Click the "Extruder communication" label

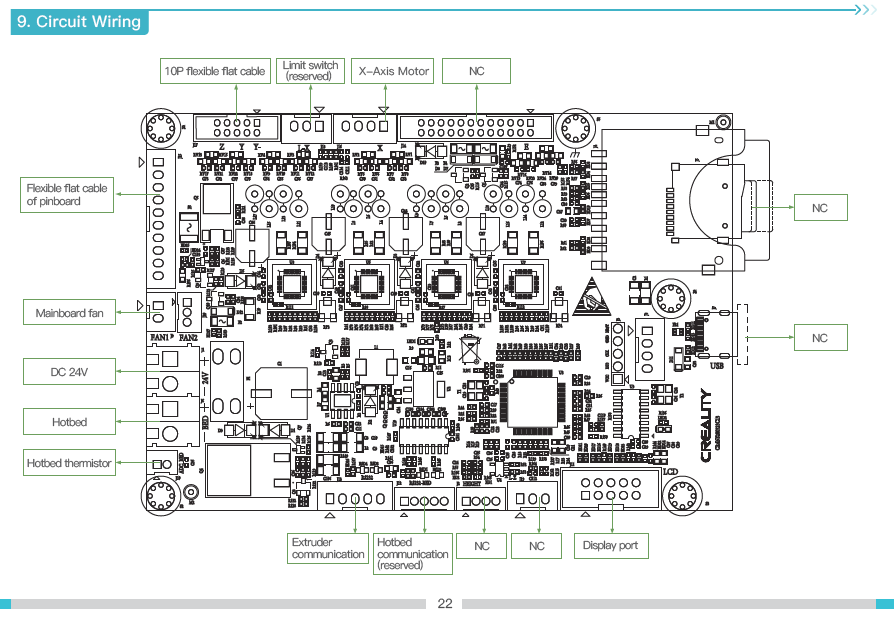(x=328, y=549)
